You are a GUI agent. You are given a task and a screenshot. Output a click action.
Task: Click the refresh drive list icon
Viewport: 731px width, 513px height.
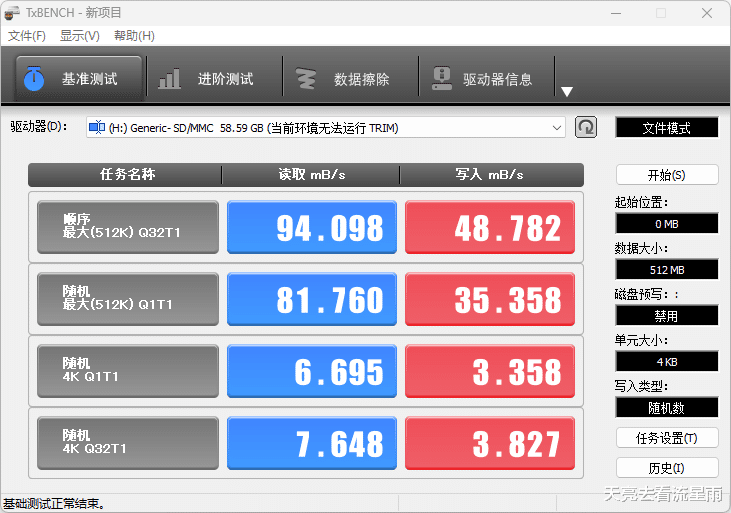click(x=586, y=127)
